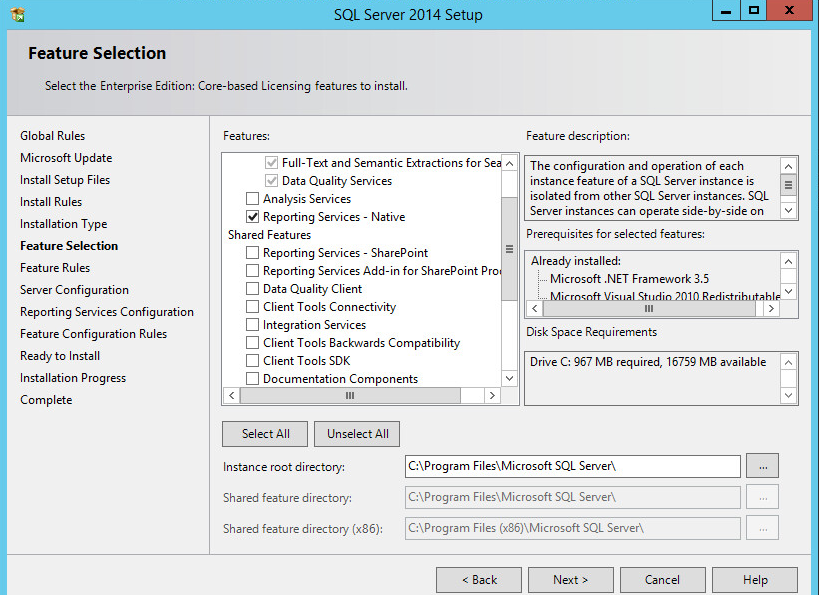Click the feature description up scroll arrow
This screenshot has height=595, width=819.
click(x=789, y=166)
